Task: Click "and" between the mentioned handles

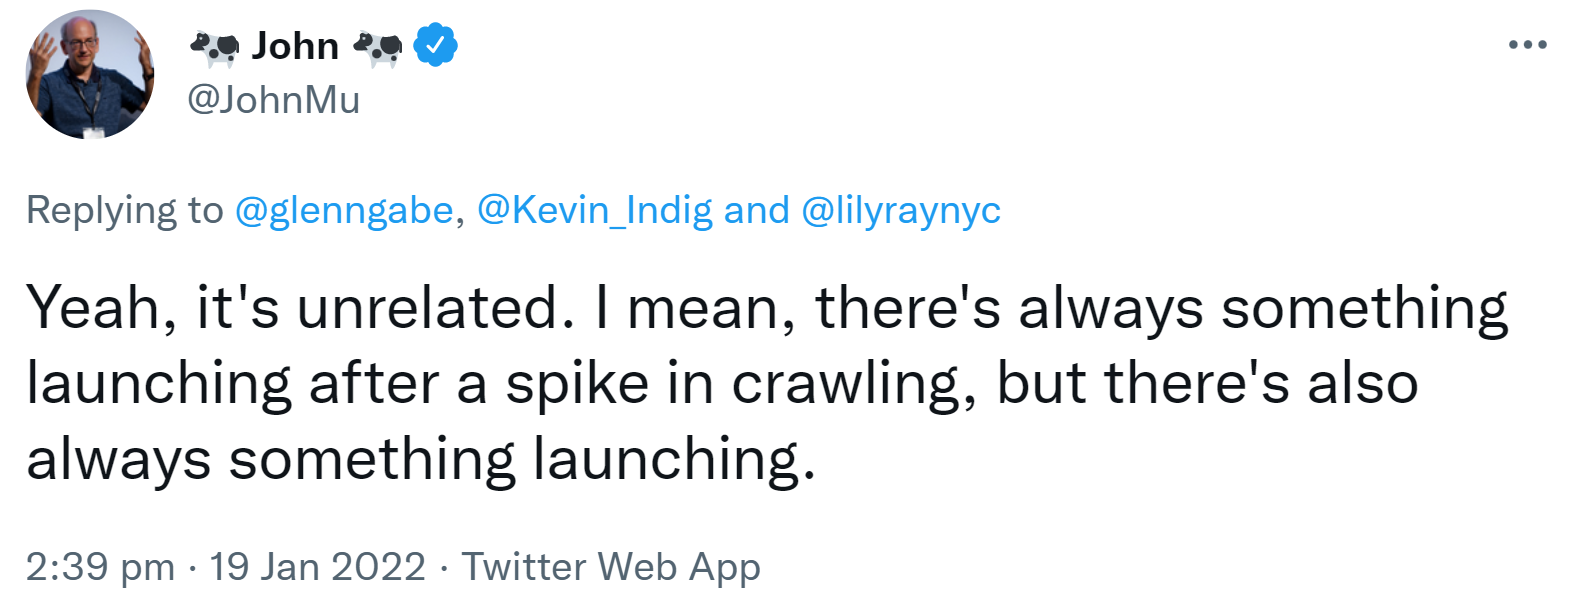Action: click(x=756, y=210)
